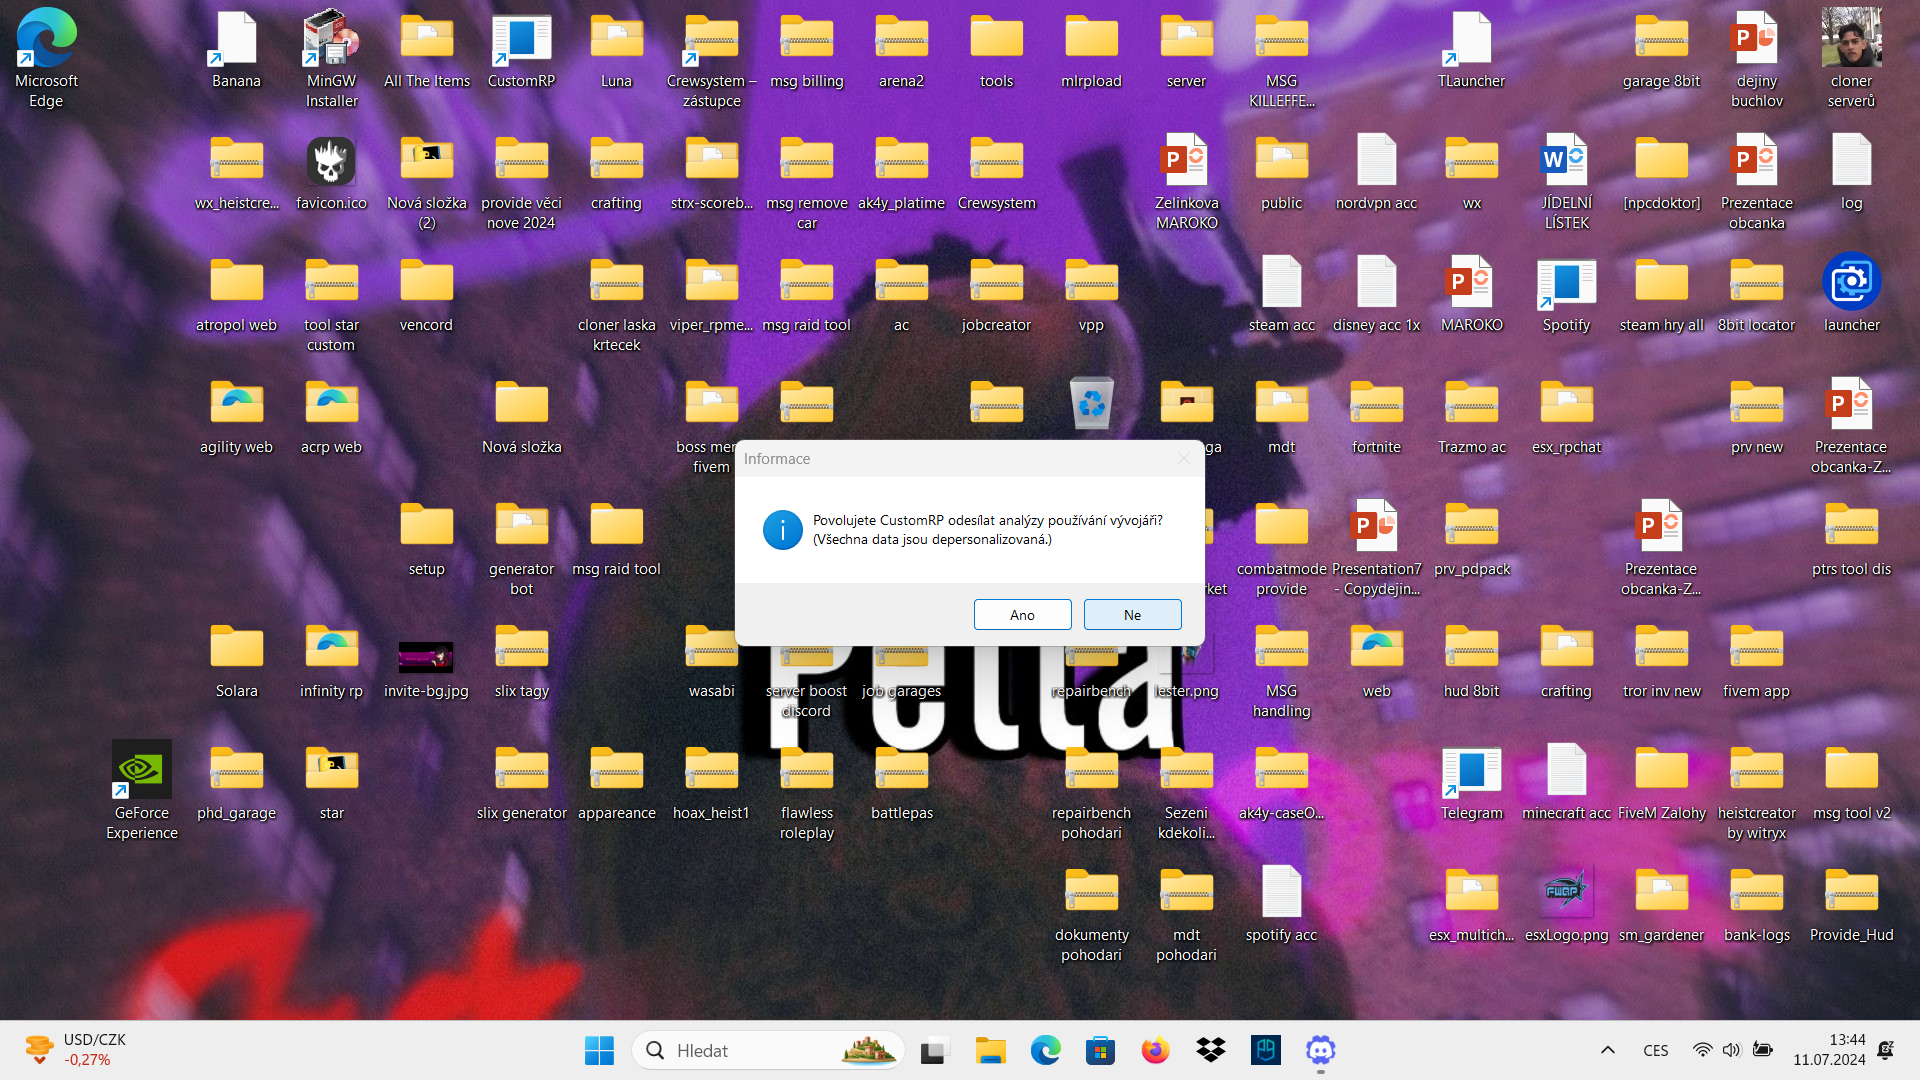Click the Ano button in dialog
The width and height of the screenshot is (1920, 1080).
point(1022,615)
